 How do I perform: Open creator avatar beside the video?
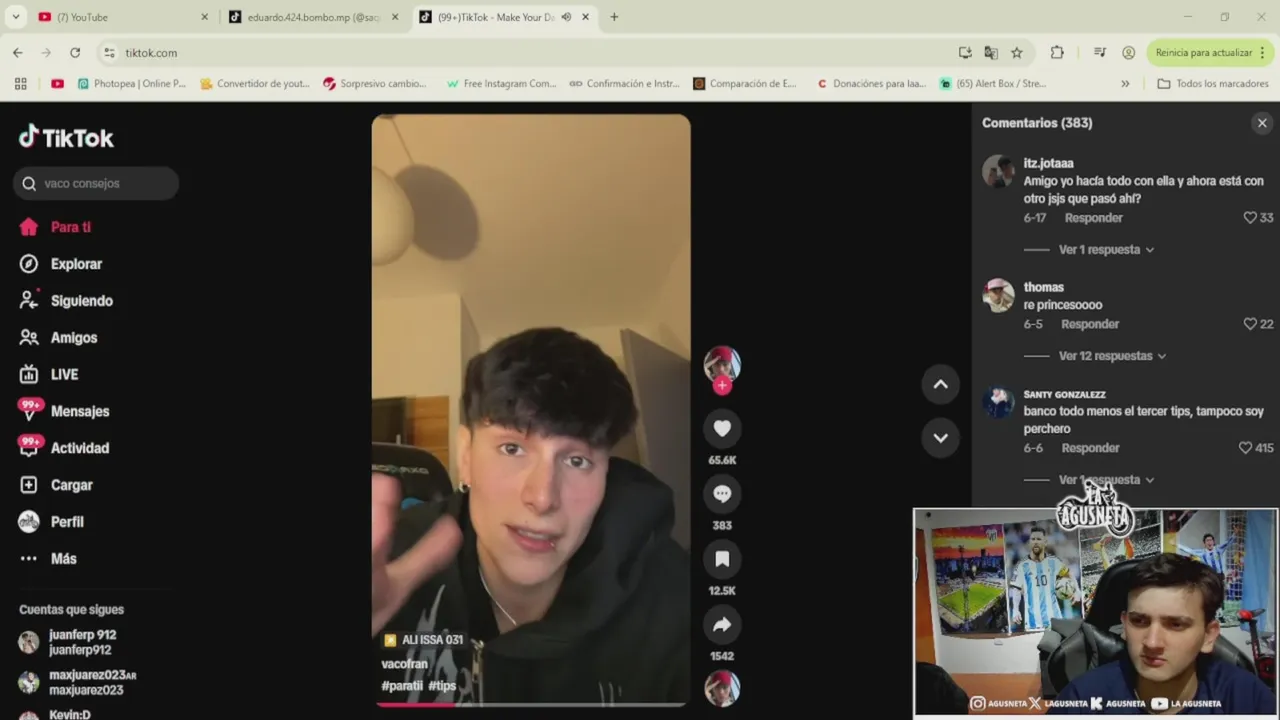[x=722, y=364]
